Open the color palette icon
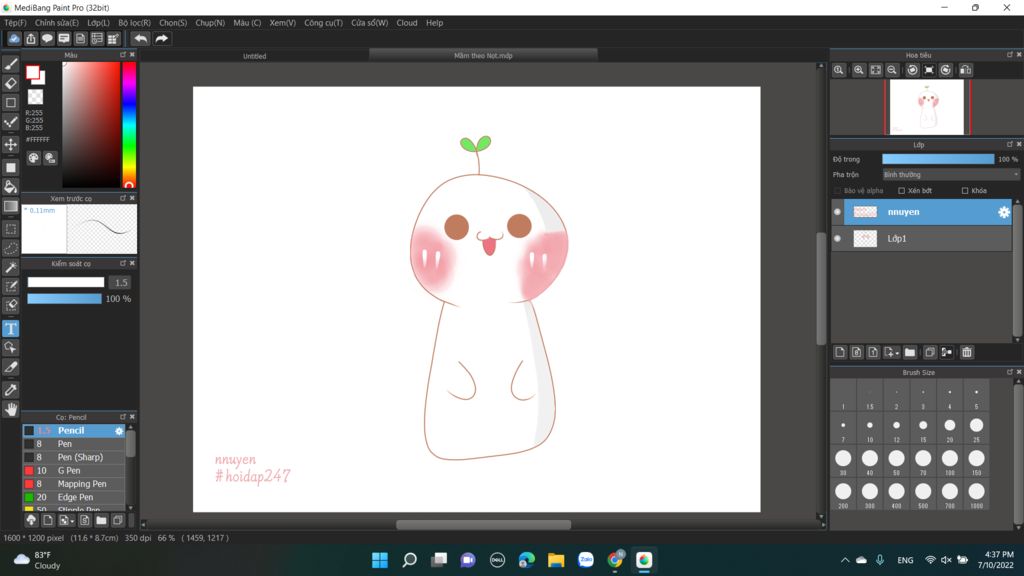Viewport: 1024px width, 576px height. (33, 158)
